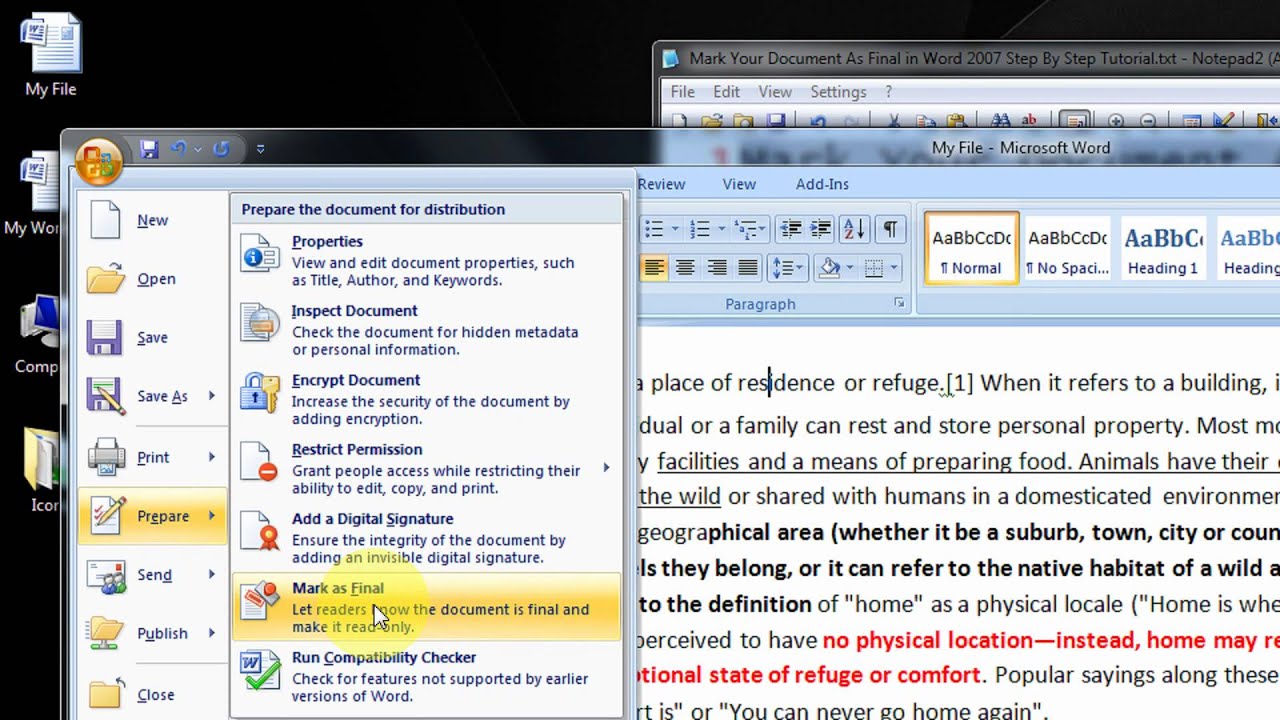Click the Bullets list button
Viewport: 1280px width, 720px height.
click(654, 229)
